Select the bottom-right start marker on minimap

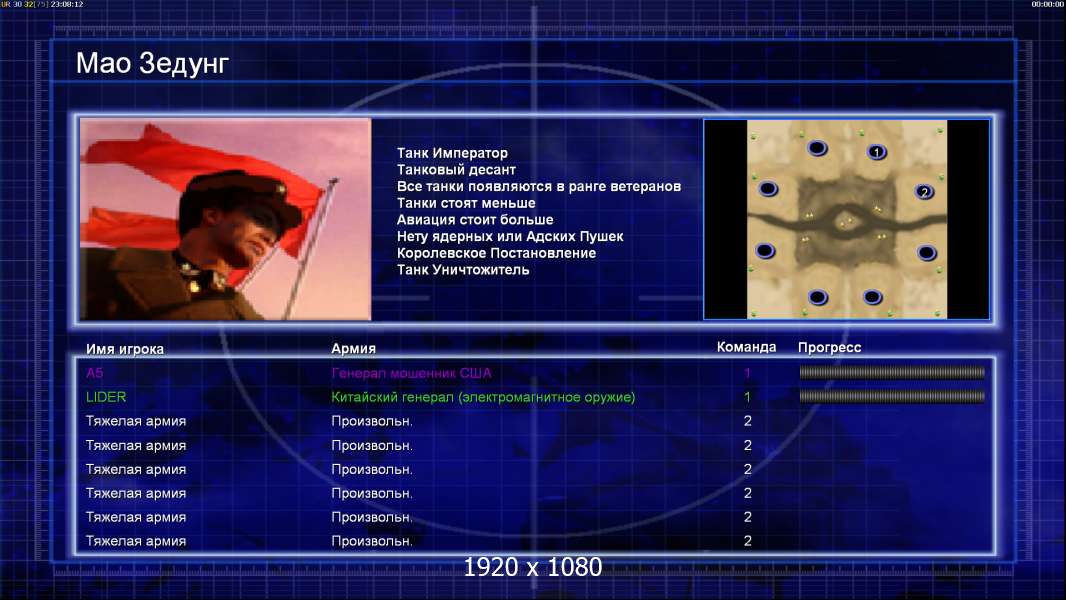pyautogui.click(x=872, y=297)
